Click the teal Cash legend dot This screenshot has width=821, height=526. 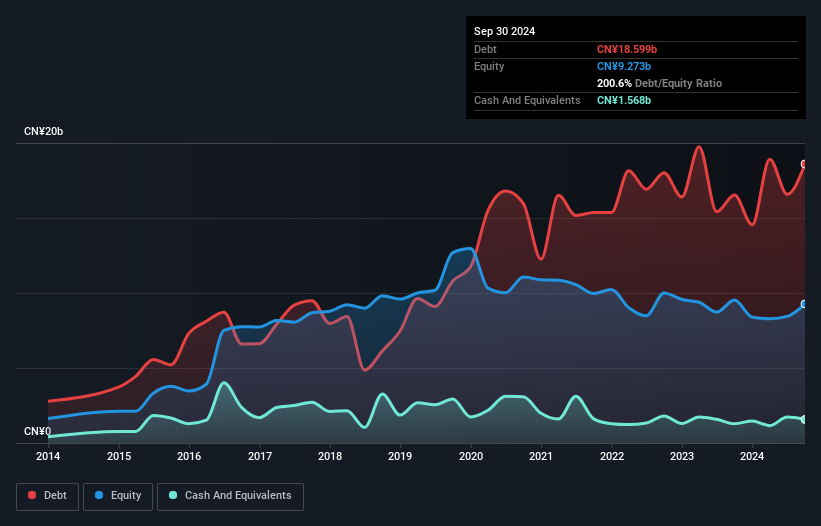click(x=173, y=495)
